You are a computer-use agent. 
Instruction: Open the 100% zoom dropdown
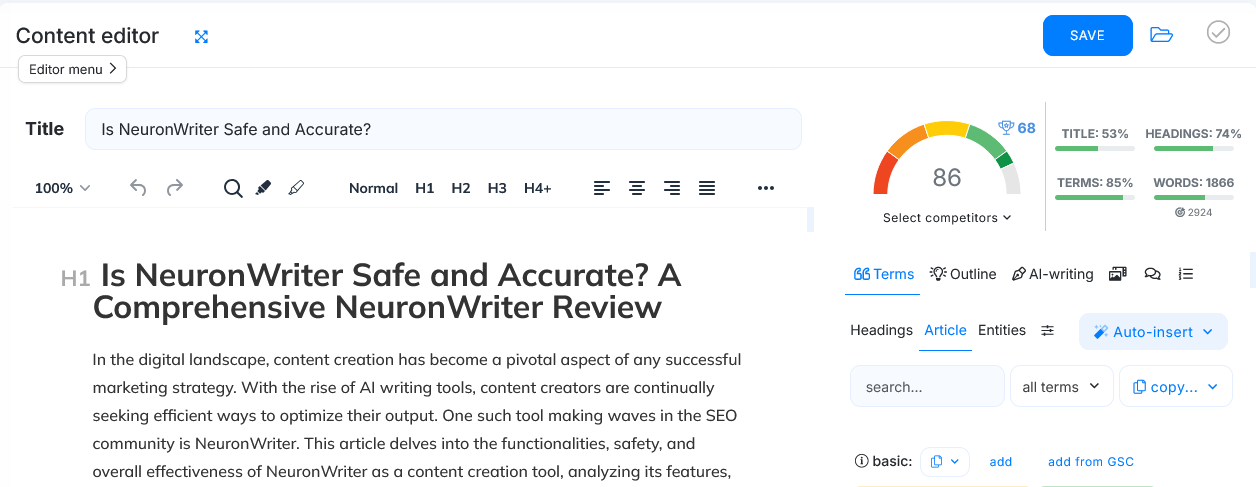point(62,188)
